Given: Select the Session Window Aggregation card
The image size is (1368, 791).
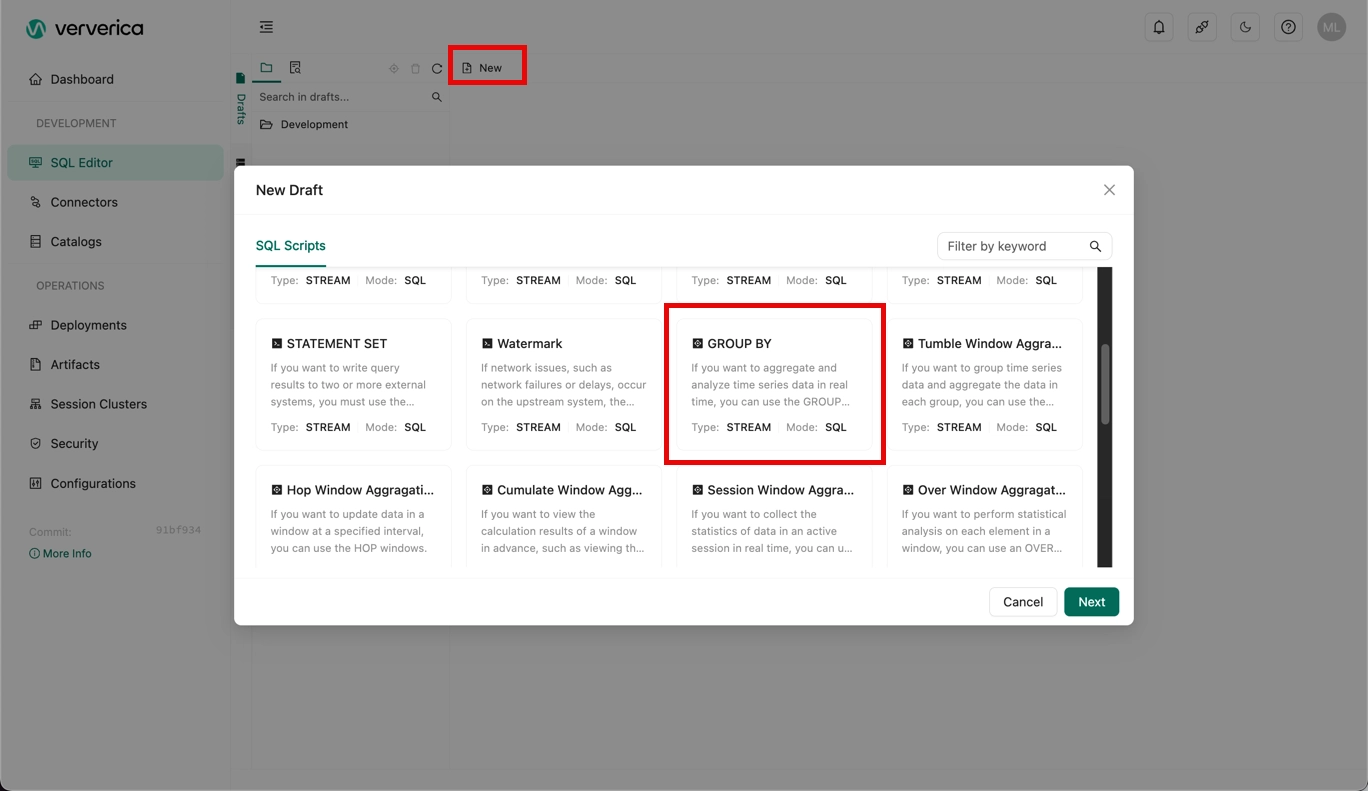Looking at the screenshot, I should (x=775, y=517).
